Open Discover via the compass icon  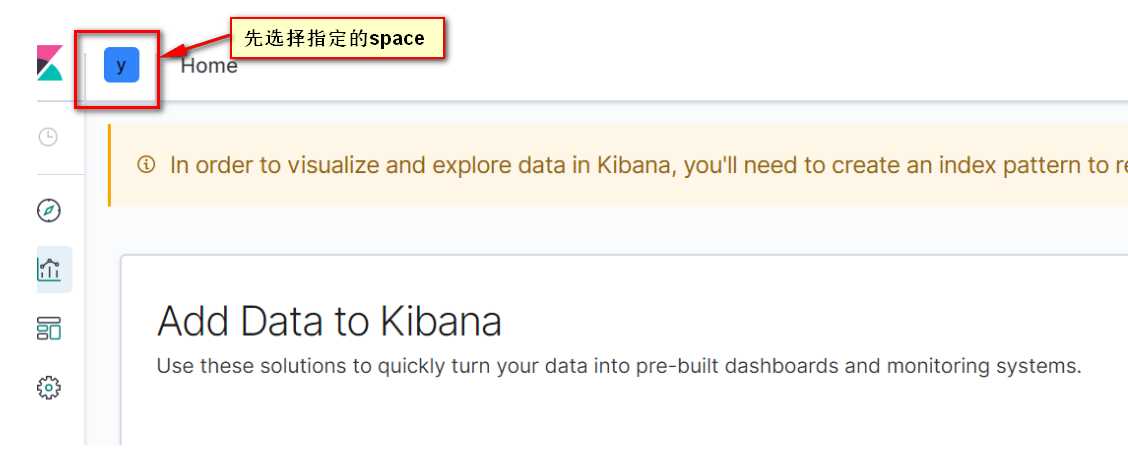click(49, 211)
